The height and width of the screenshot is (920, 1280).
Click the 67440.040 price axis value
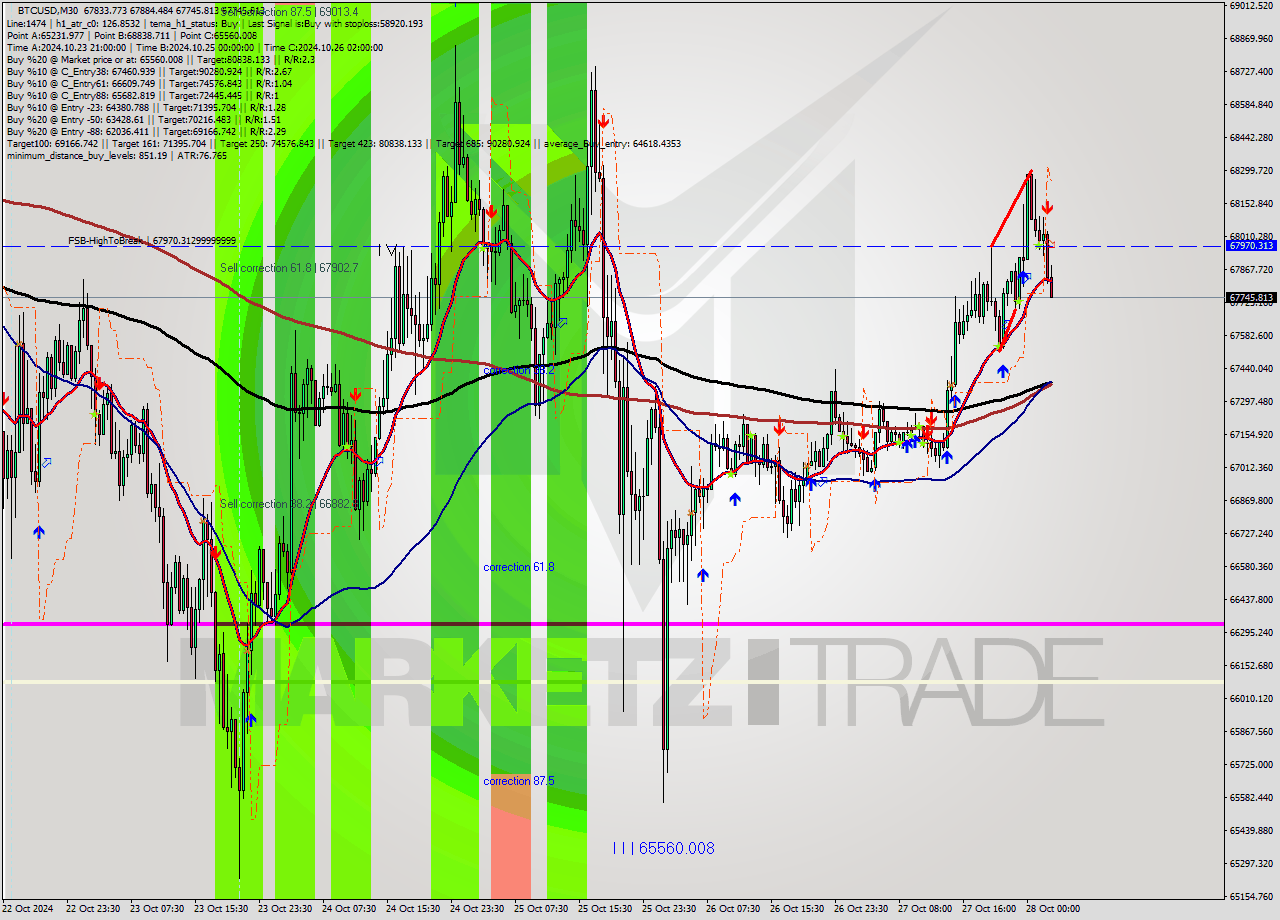pos(1251,368)
